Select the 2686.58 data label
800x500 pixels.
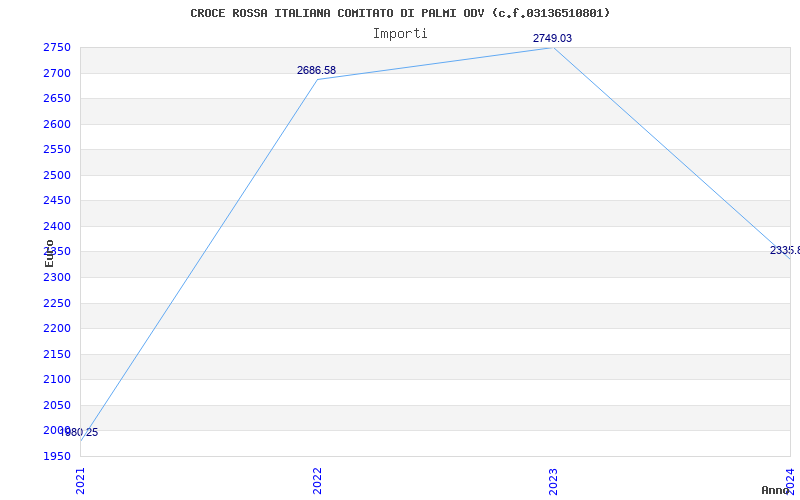(x=316, y=70)
